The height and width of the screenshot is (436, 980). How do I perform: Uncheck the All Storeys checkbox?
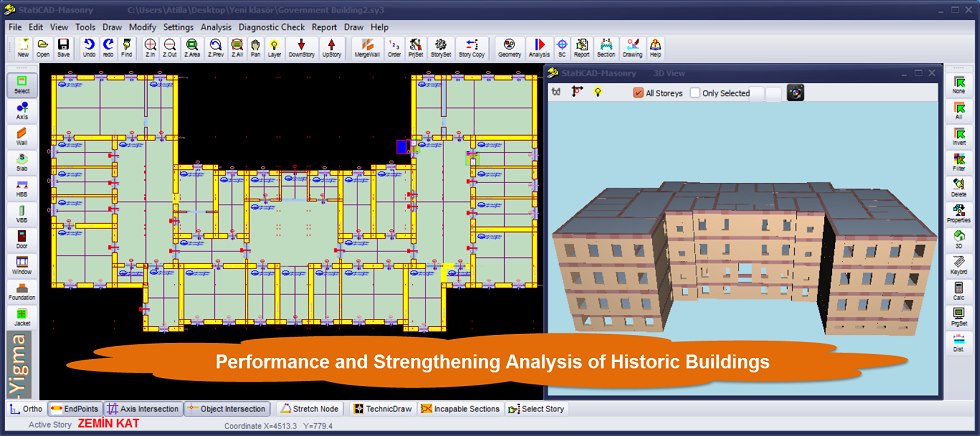639,93
